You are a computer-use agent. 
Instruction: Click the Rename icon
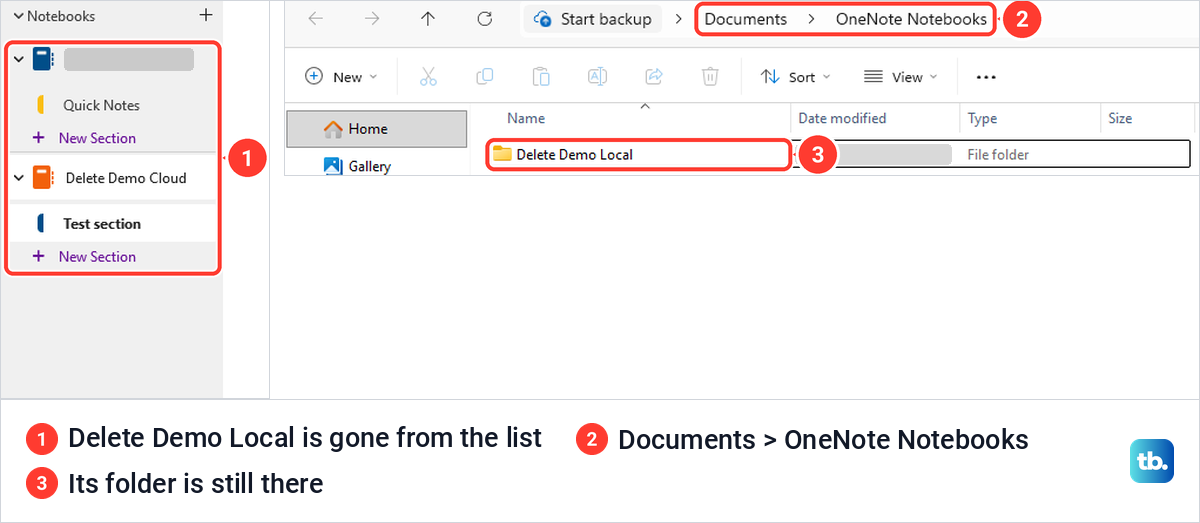pos(597,77)
